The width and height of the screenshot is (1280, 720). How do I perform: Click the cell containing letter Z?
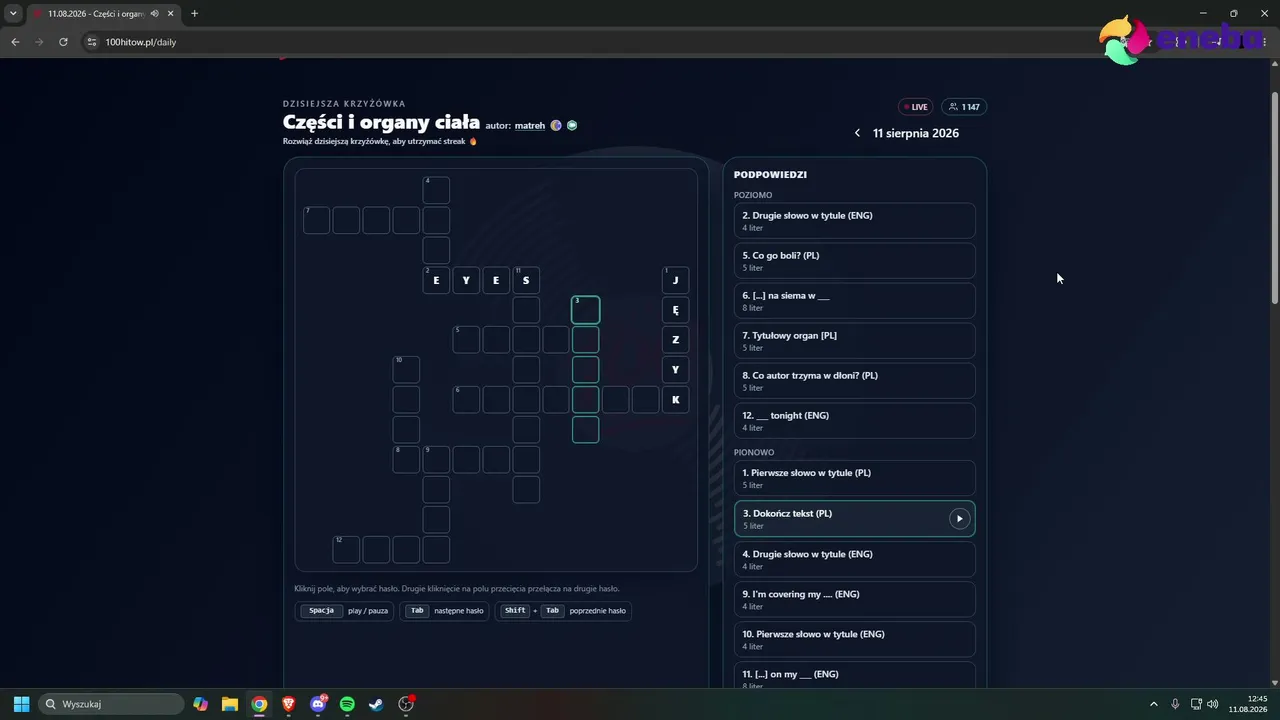tap(676, 340)
